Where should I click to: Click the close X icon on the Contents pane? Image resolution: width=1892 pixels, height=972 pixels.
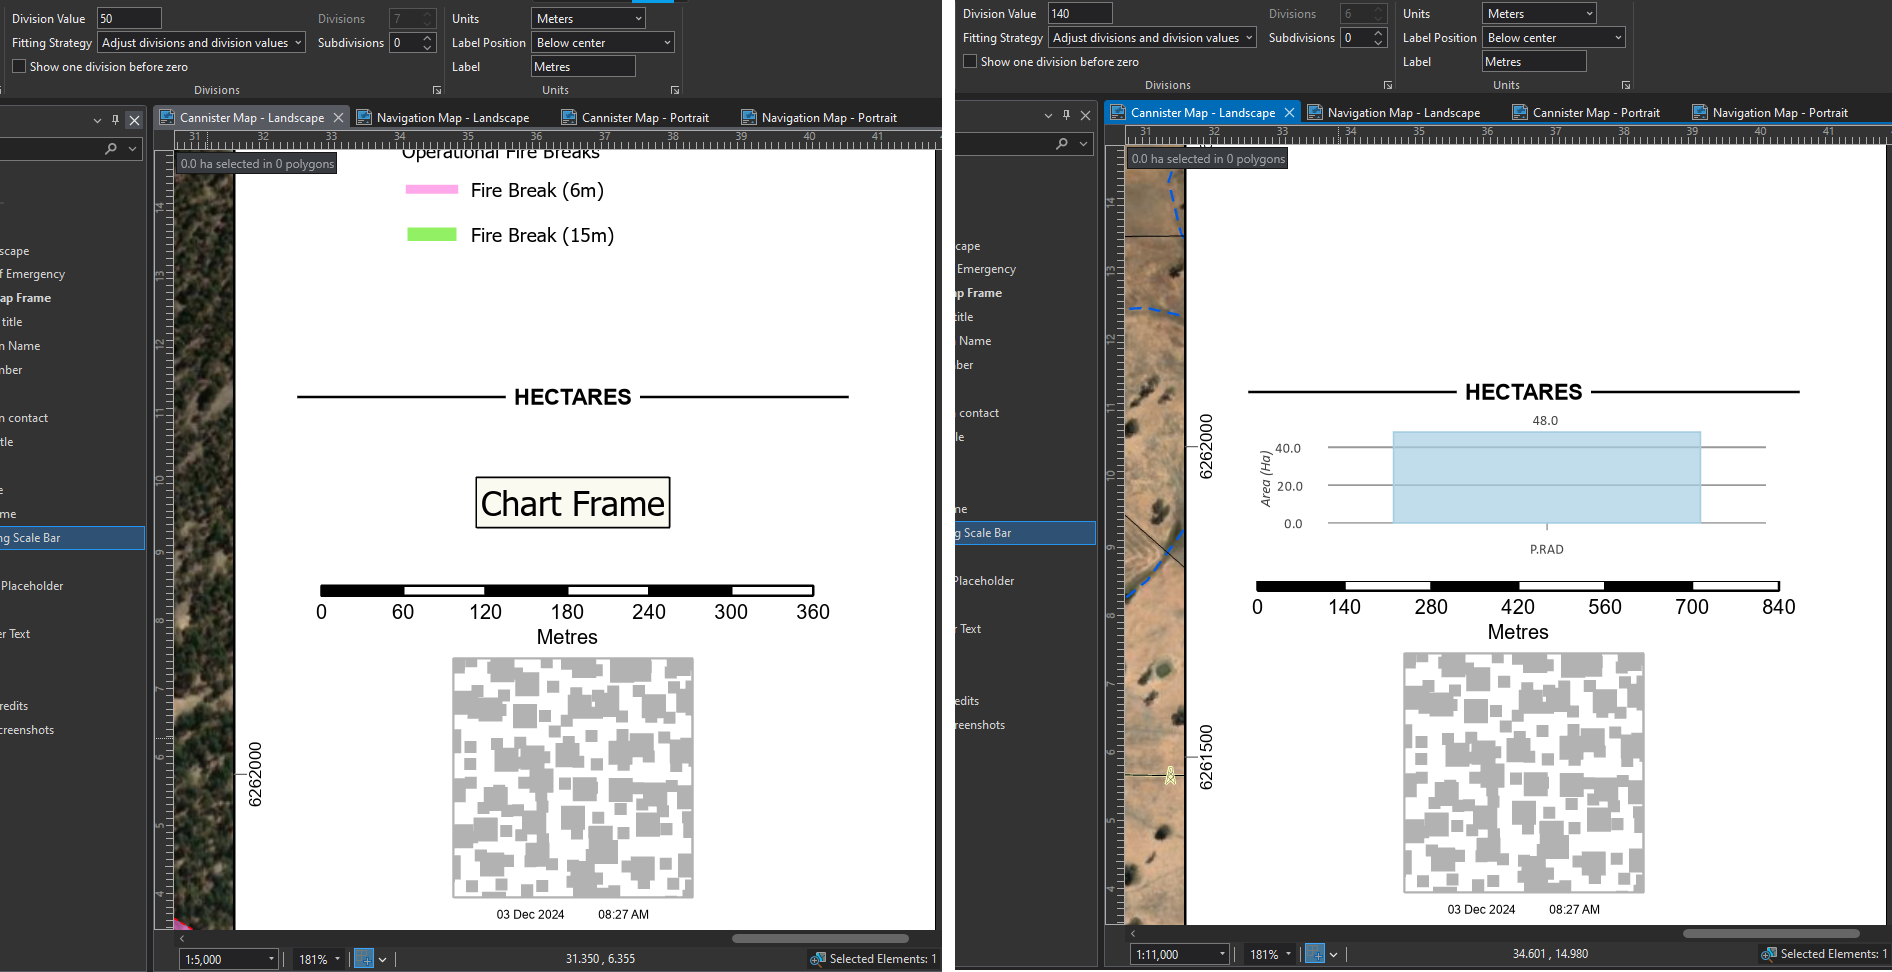coord(134,120)
